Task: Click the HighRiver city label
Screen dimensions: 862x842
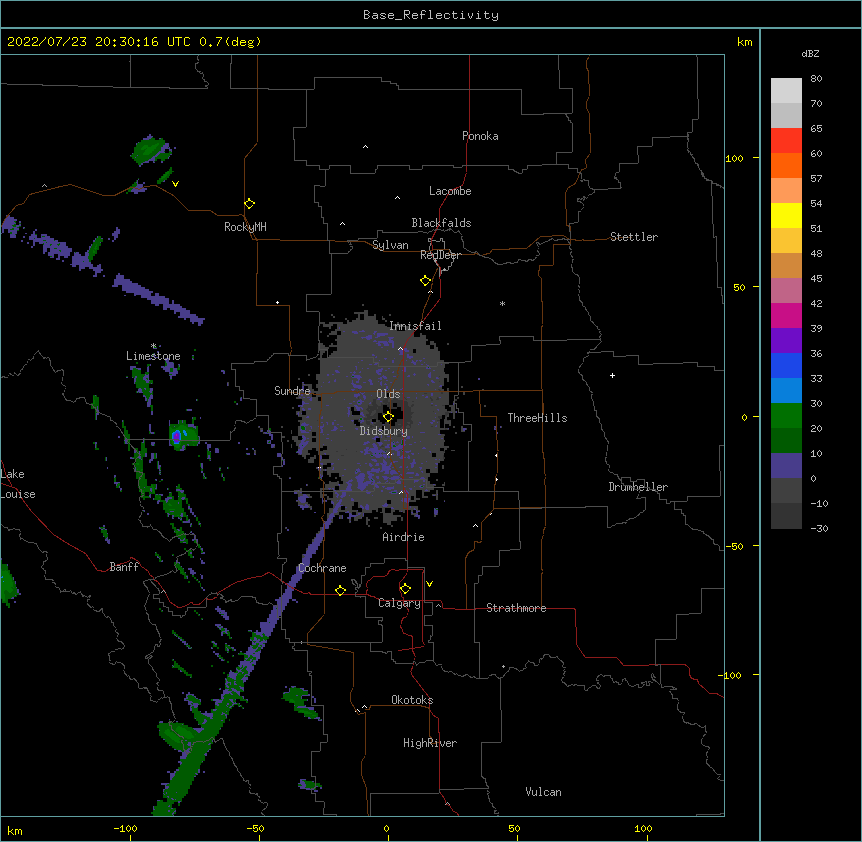Action: 430,743
